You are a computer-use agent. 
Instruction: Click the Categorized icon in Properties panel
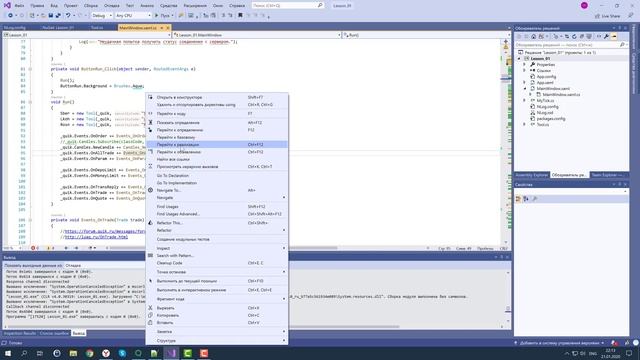[518, 199]
